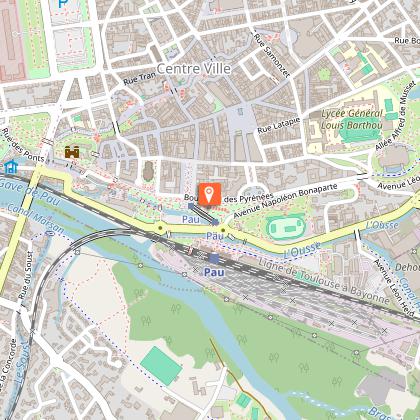
Task: Click the Centre Ville label
Action: tap(194, 69)
